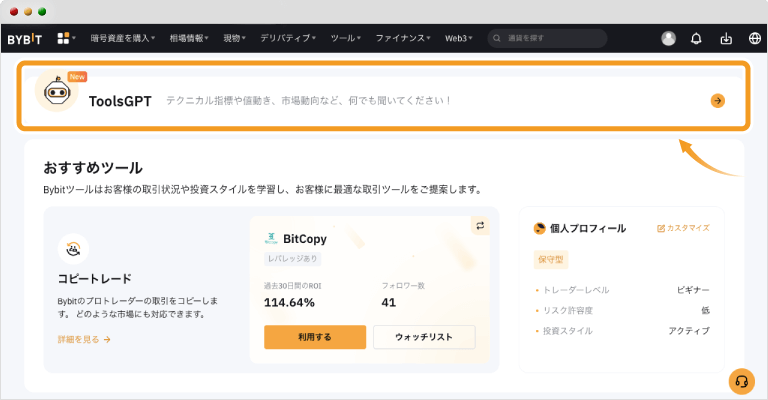The height and width of the screenshot is (400, 768).
Task: Expand the ツール menu
Action: (x=346, y=38)
